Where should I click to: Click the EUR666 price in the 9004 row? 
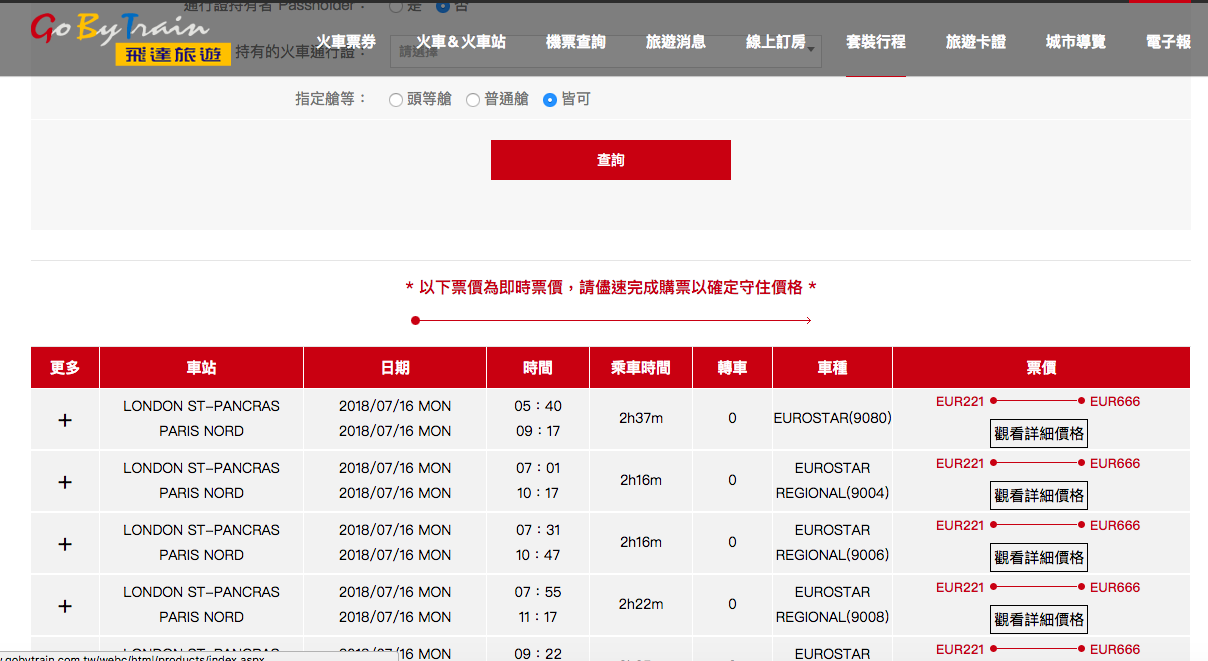pyautogui.click(x=1115, y=464)
